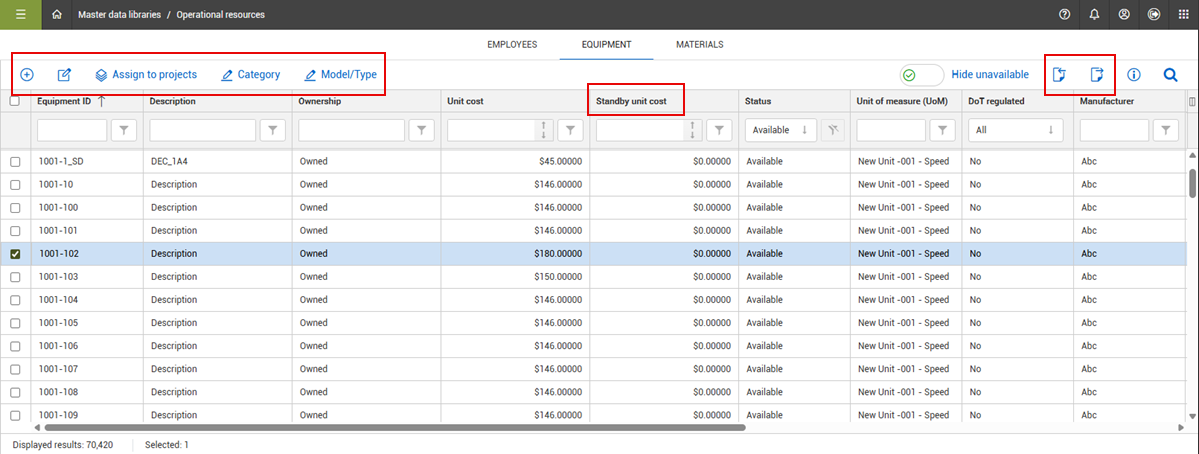Click the information circle icon
Image resolution: width=1199 pixels, height=454 pixels.
[x=1134, y=75]
